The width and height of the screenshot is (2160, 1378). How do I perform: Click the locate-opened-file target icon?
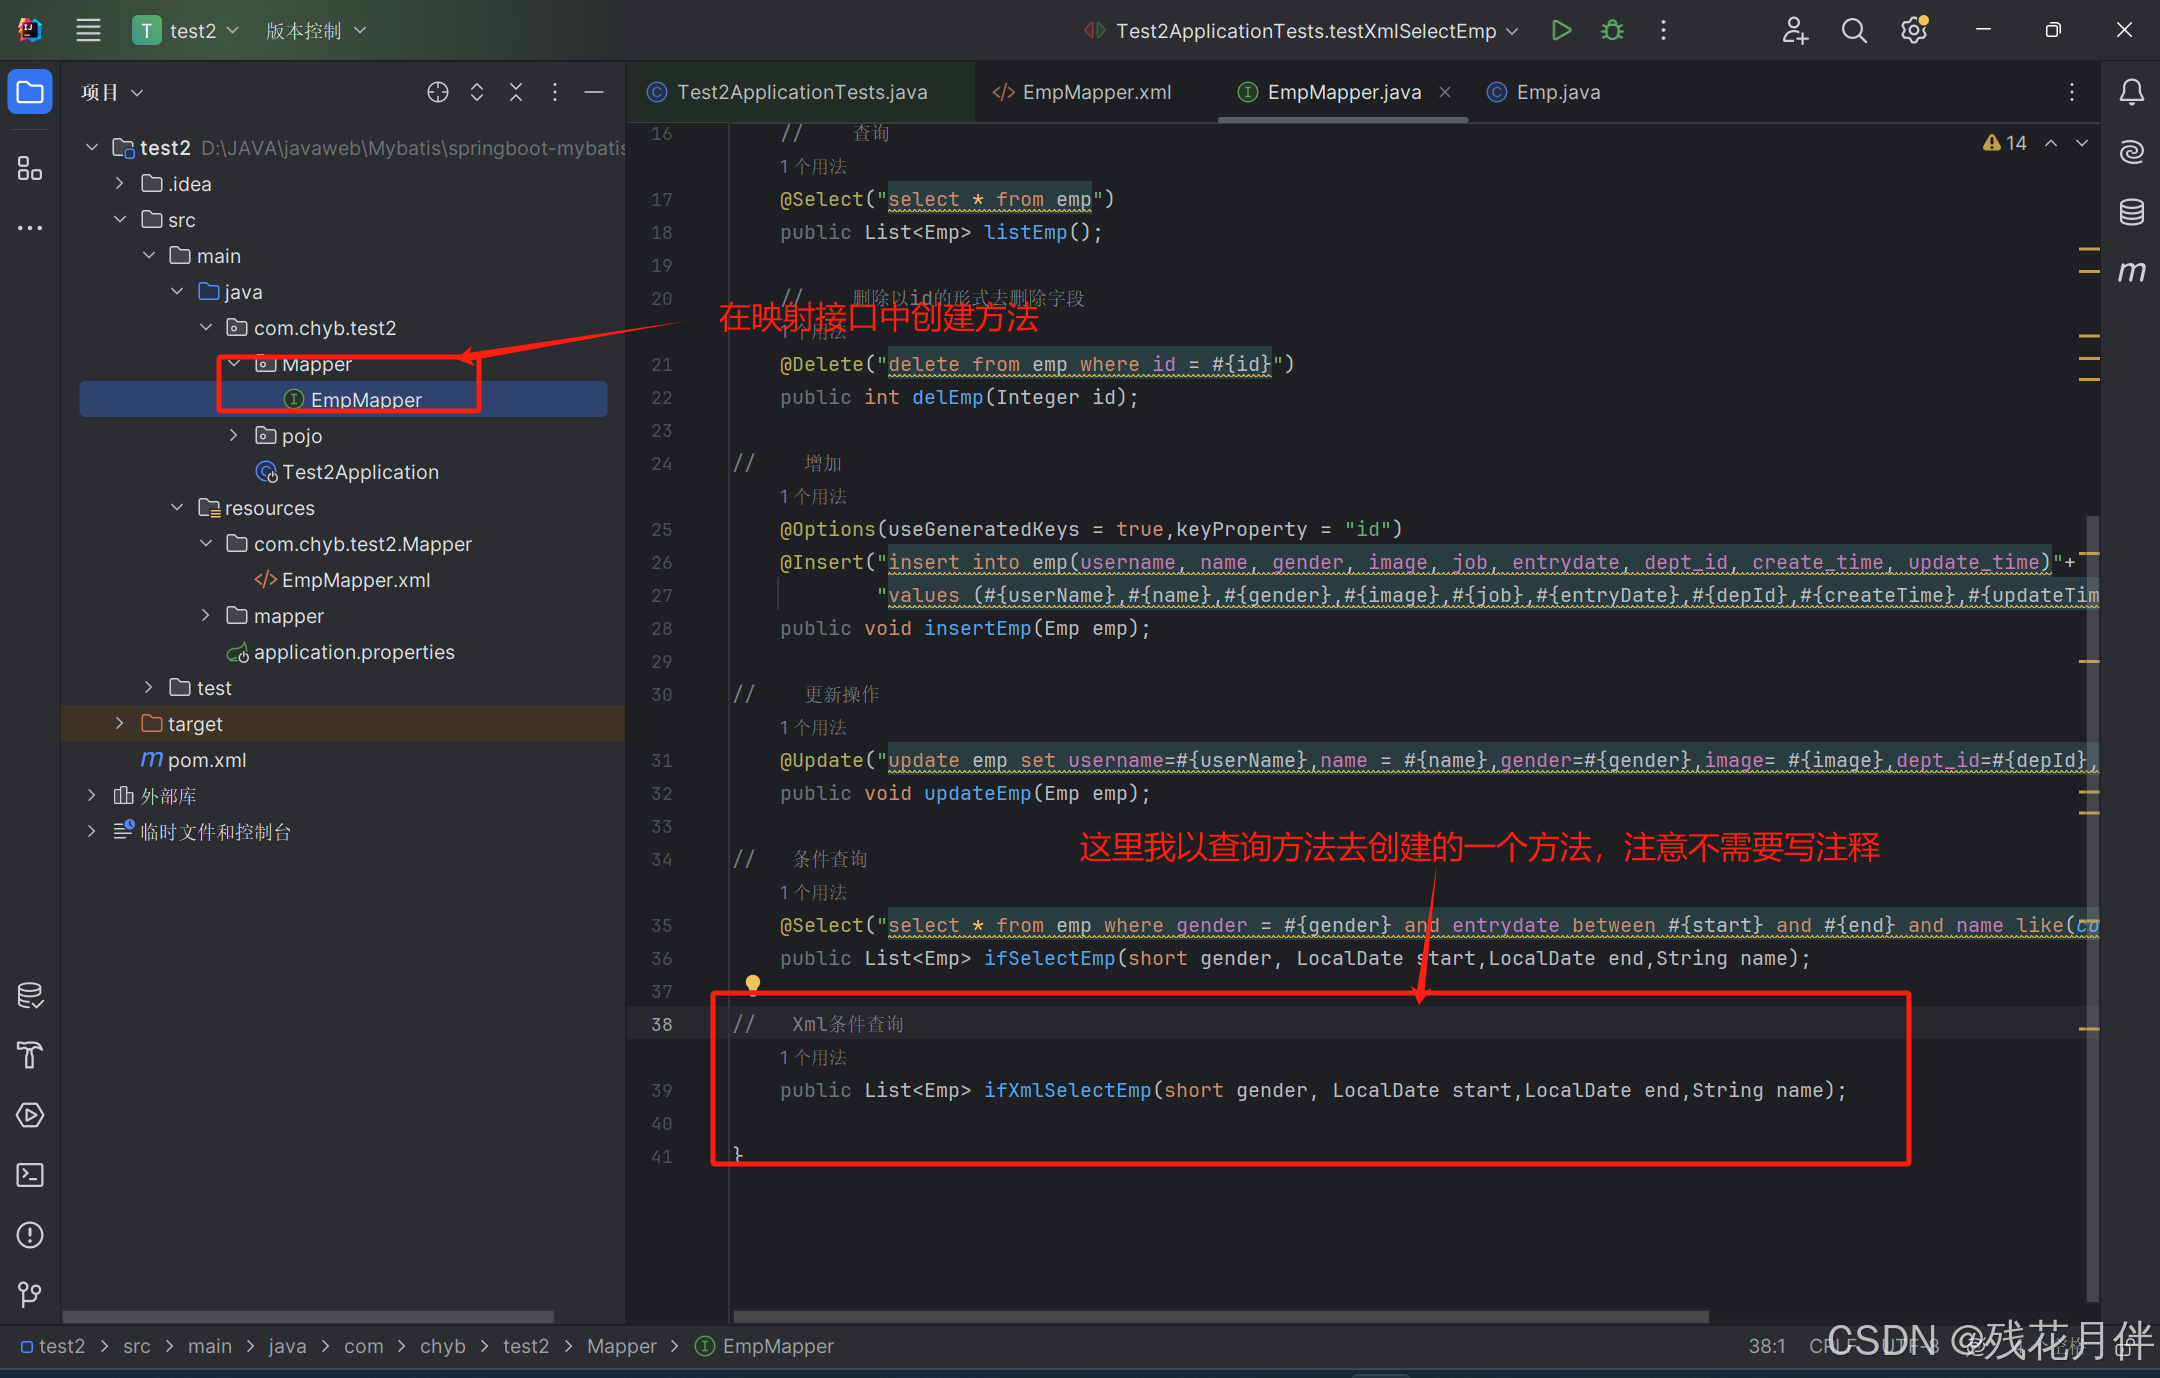[438, 92]
